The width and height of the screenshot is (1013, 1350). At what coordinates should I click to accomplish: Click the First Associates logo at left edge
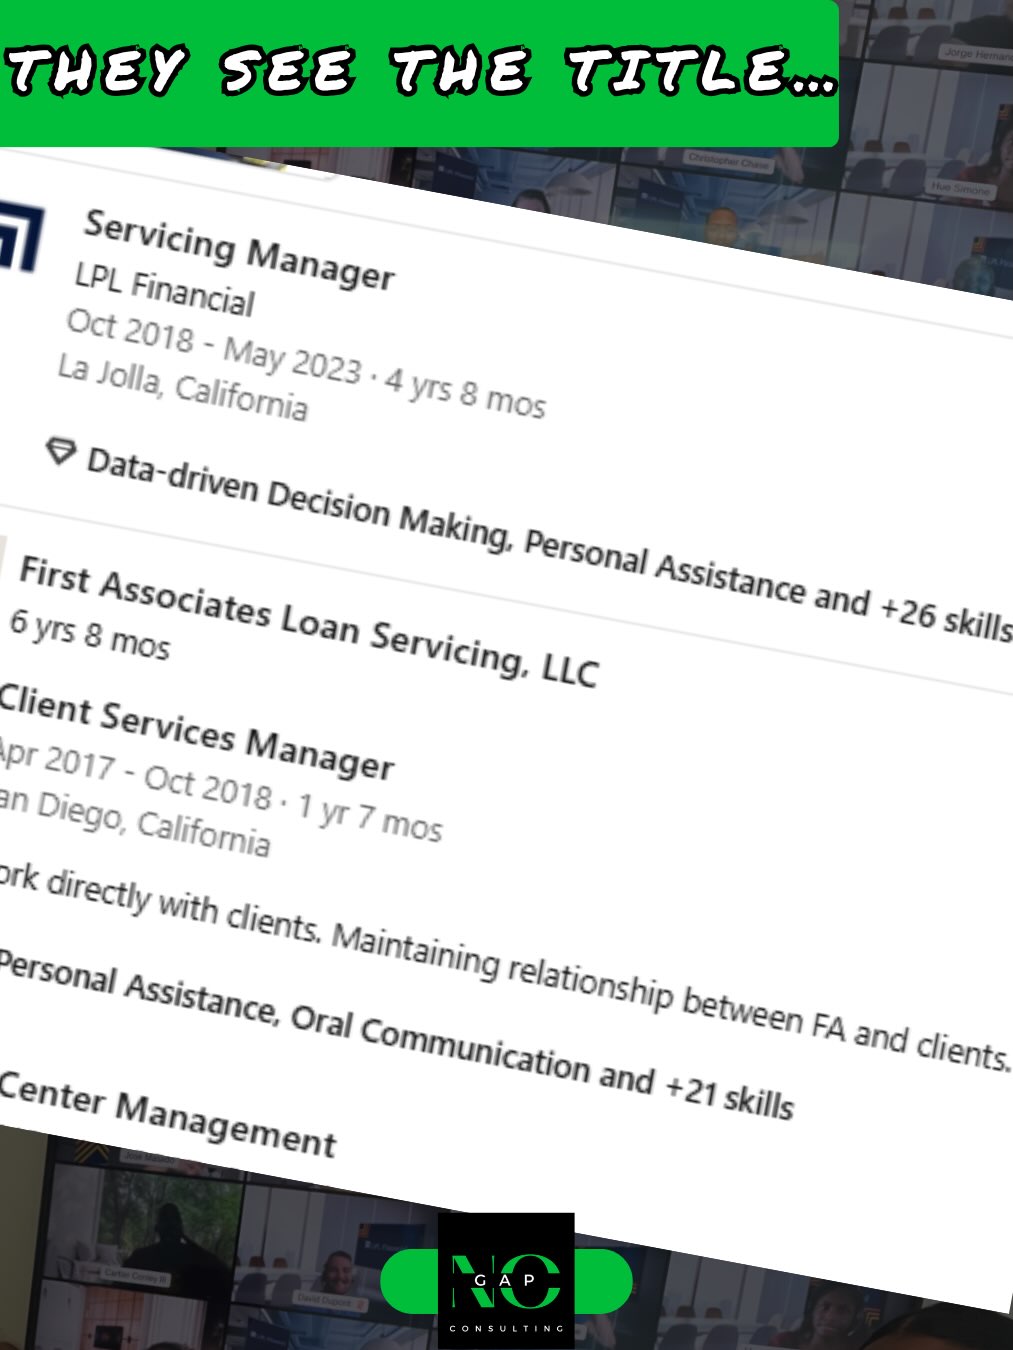click(3, 560)
